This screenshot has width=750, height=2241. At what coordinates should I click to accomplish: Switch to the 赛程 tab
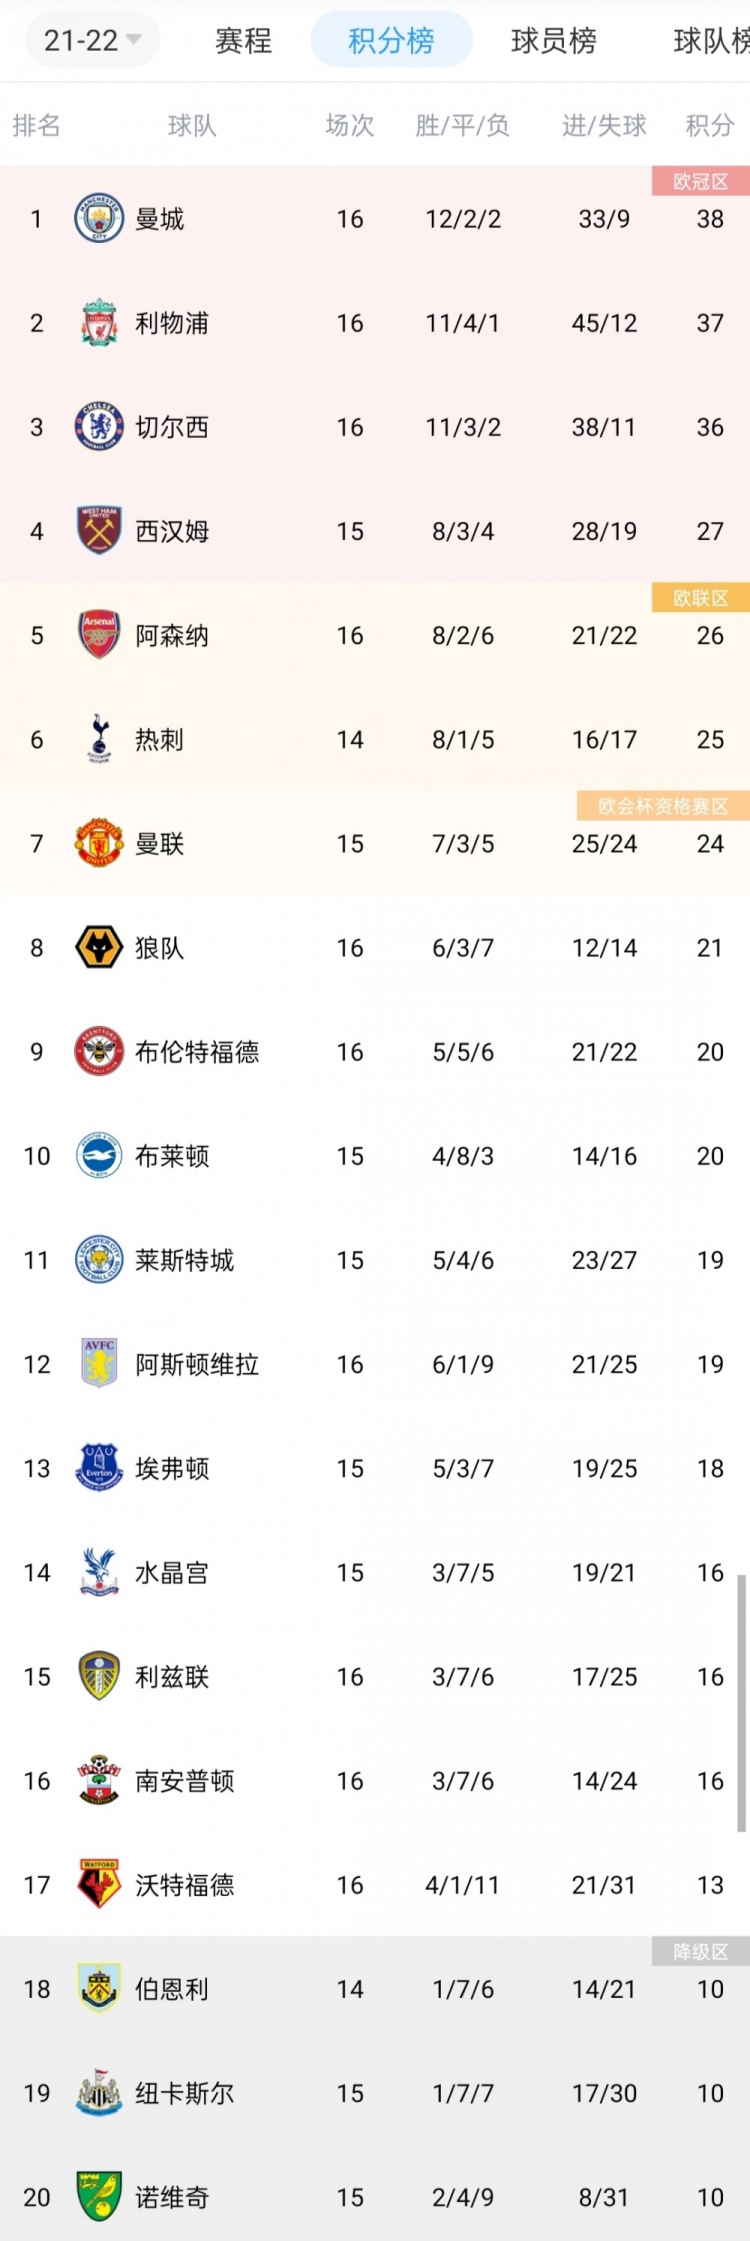243,40
